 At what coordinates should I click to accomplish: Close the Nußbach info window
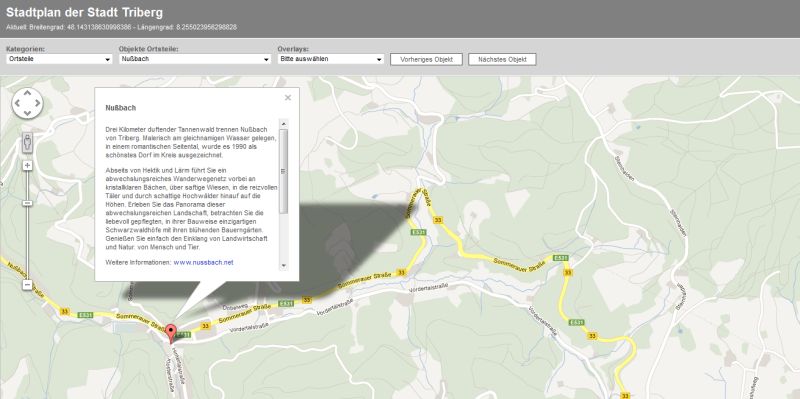pos(288,97)
